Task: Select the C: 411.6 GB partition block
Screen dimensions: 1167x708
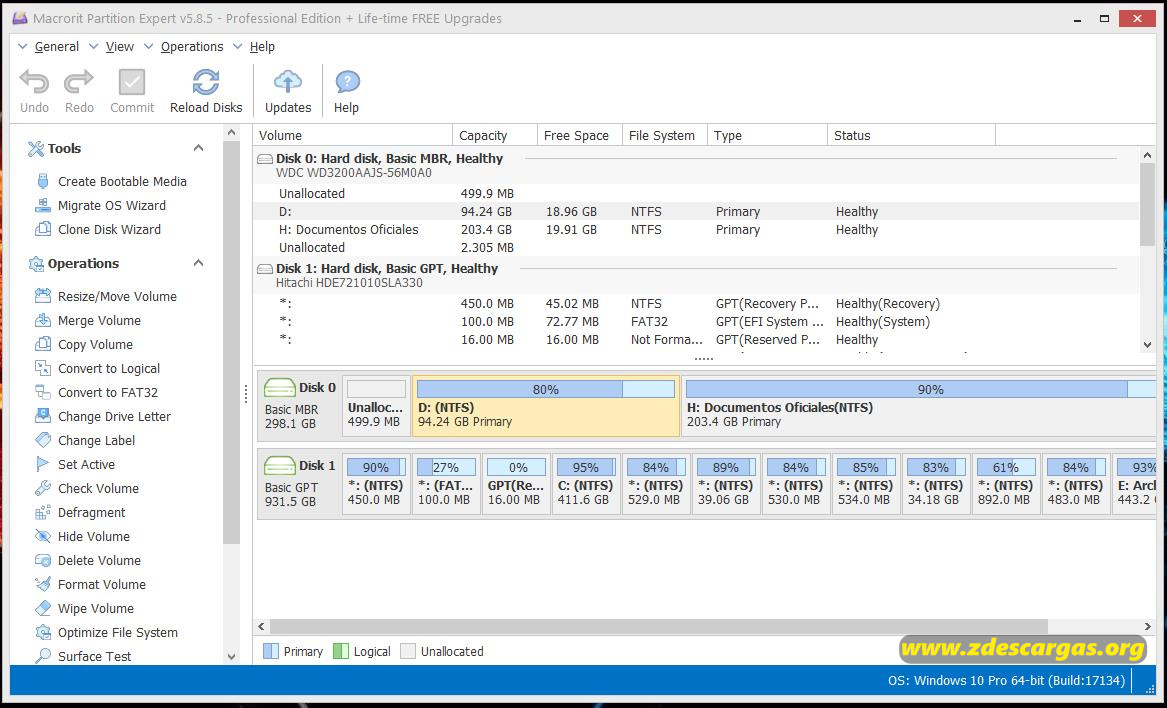Action: pyautogui.click(x=586, y=484)
